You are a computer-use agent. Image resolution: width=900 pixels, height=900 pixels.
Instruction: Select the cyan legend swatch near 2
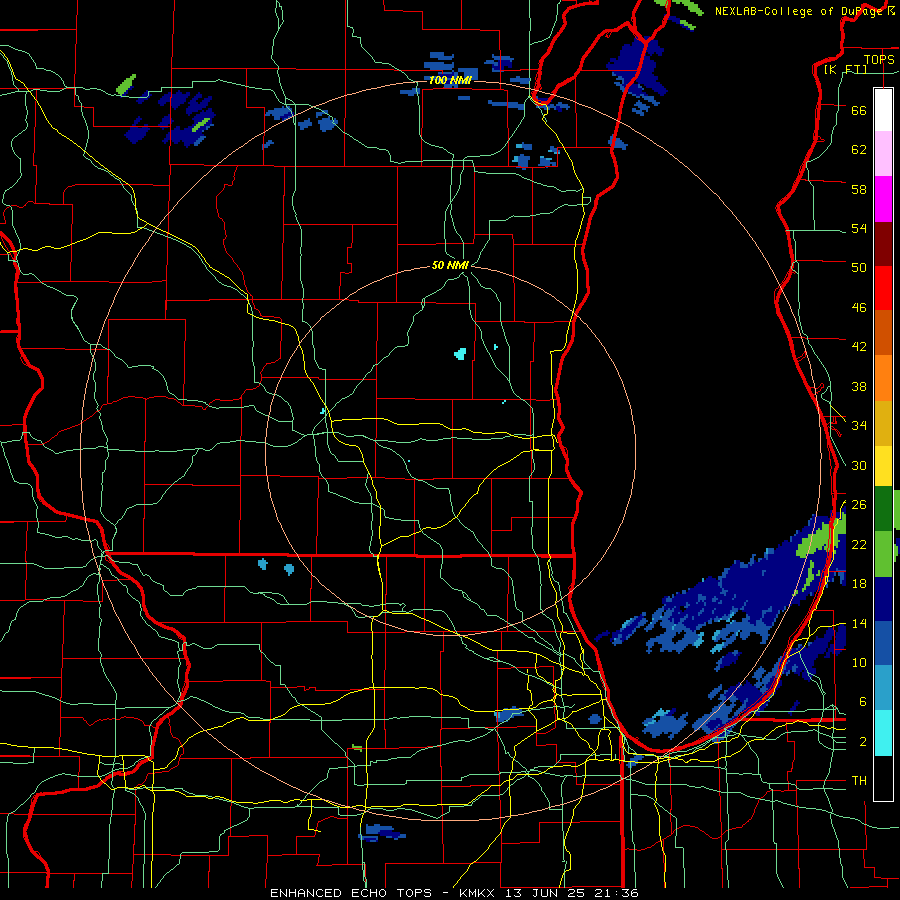(x=883, y=733)
